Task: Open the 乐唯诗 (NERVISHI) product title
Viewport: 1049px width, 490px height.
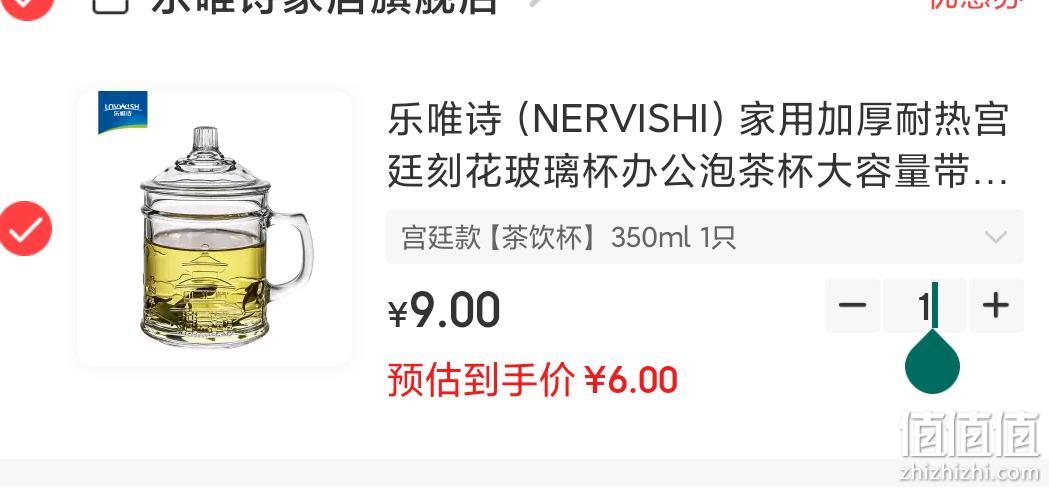Action: click(698, 146)
